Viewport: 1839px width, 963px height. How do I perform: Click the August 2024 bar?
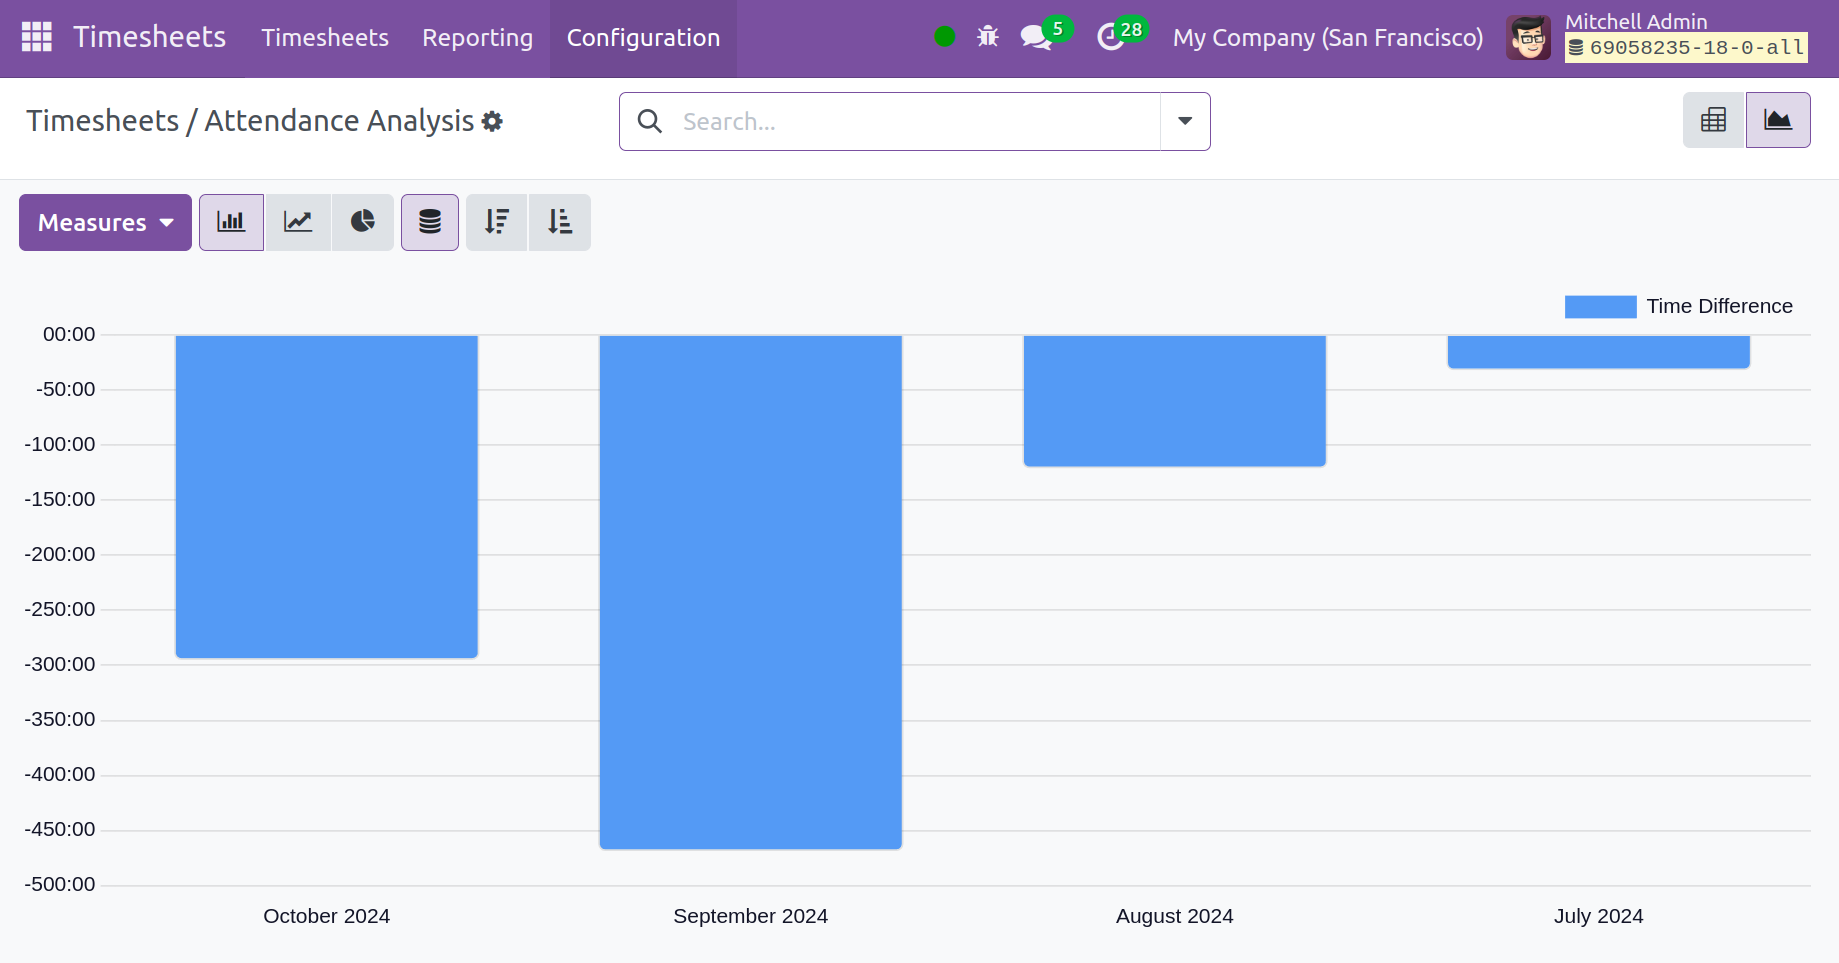(x=1175, y=401)
